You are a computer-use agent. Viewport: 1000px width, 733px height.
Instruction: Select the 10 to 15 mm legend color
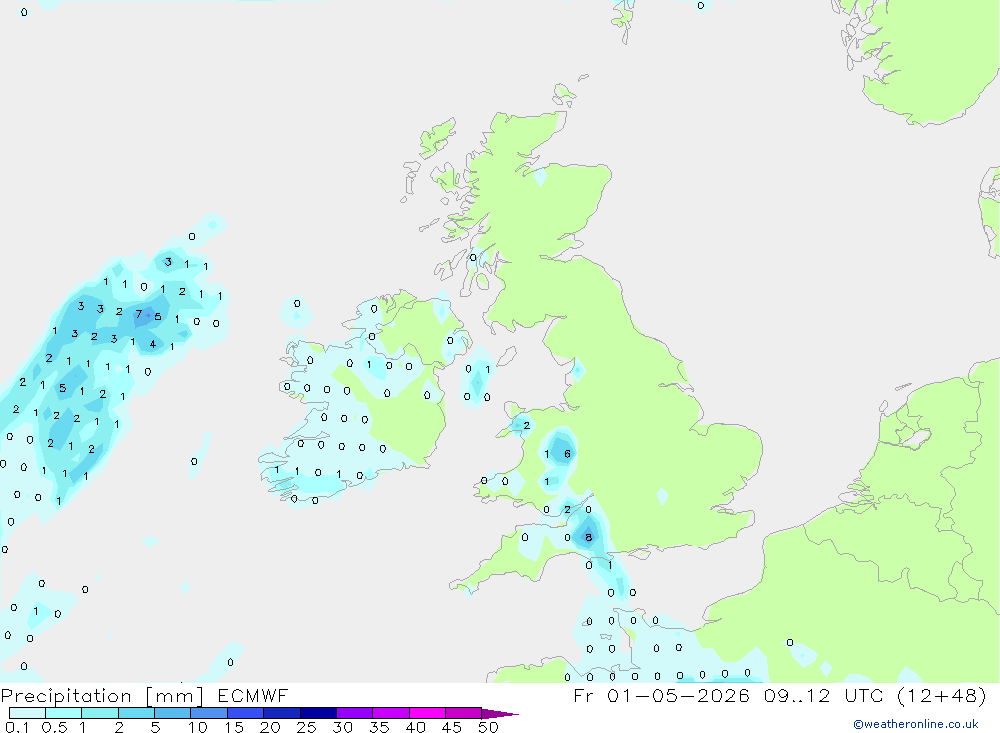click(x=209, y=713)
